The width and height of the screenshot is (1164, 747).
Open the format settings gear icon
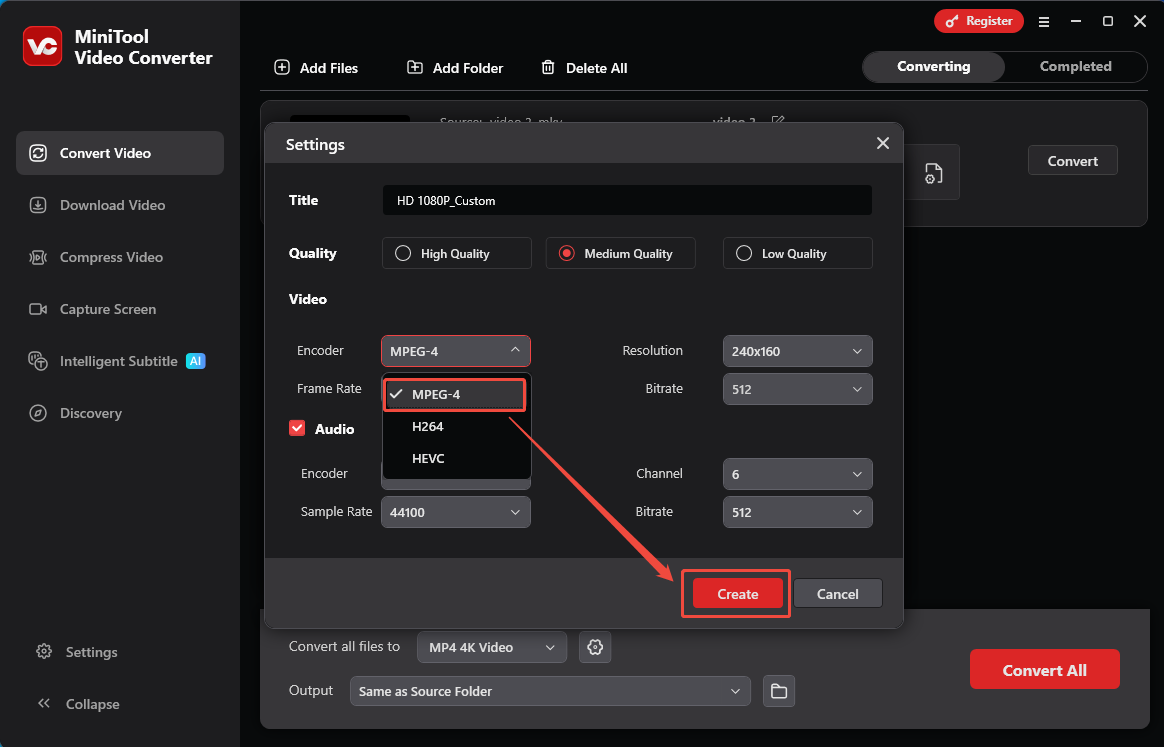(595, 647)
